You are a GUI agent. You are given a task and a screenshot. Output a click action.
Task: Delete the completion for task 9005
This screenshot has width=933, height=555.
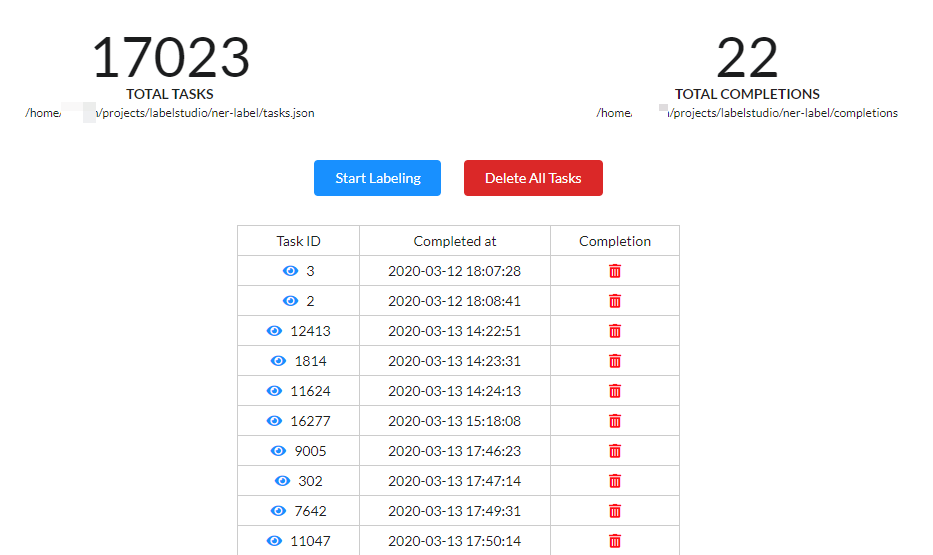tap(615, 451)
